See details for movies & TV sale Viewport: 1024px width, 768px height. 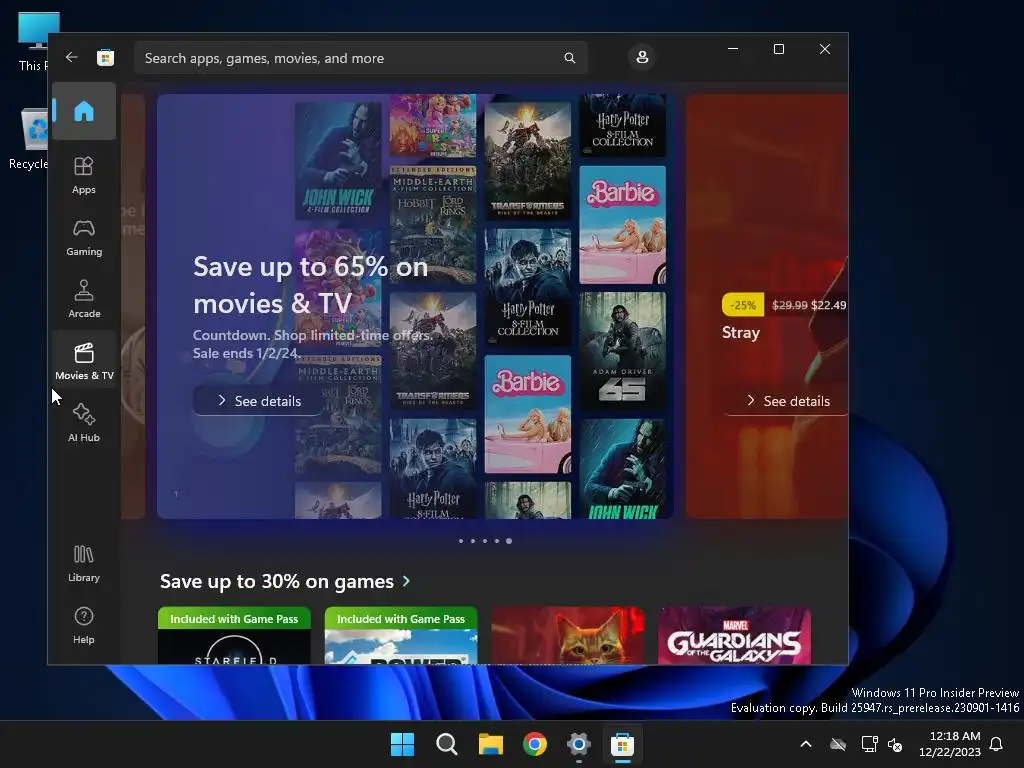tap(259, 401)
